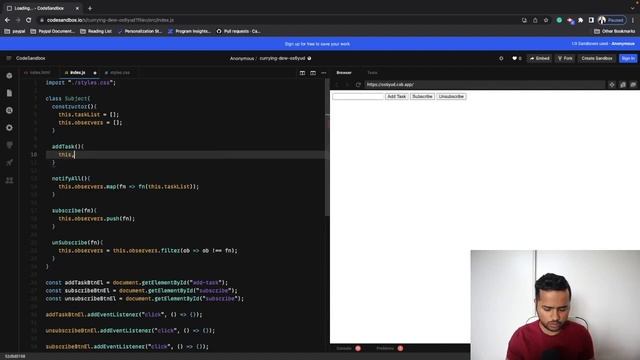Go back in the preview browser
Viewport: 640px width, 360px height.
click(337, 84)
